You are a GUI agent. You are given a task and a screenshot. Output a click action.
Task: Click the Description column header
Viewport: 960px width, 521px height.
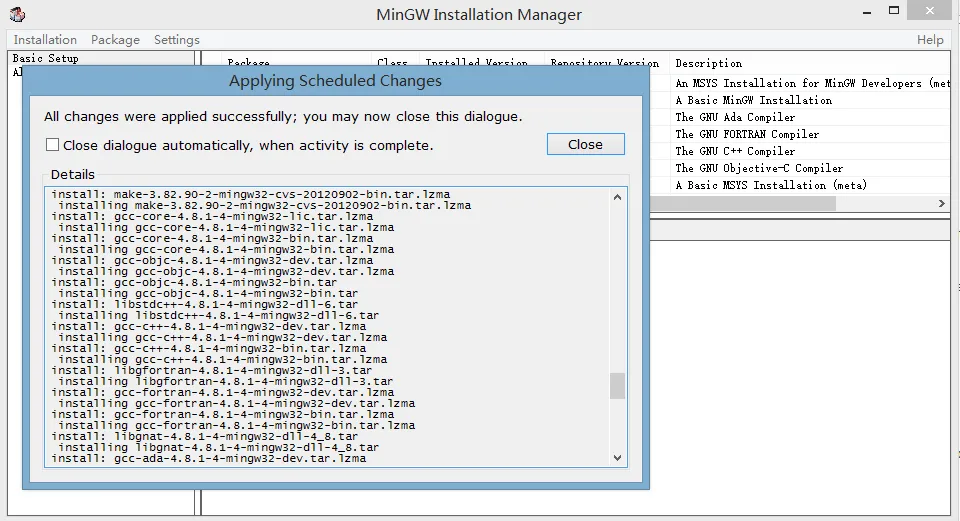708,63
